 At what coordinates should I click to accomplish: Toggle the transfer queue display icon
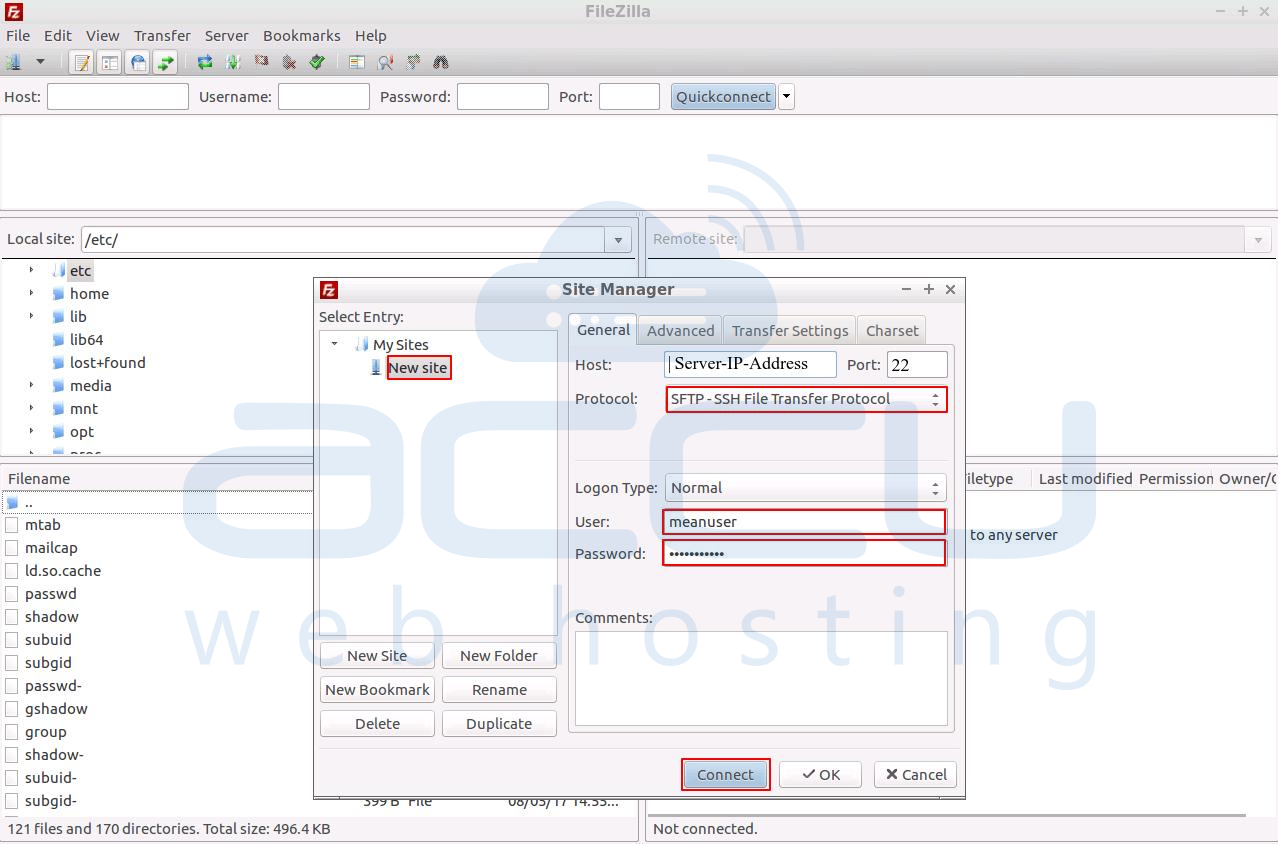coord(166,62)
